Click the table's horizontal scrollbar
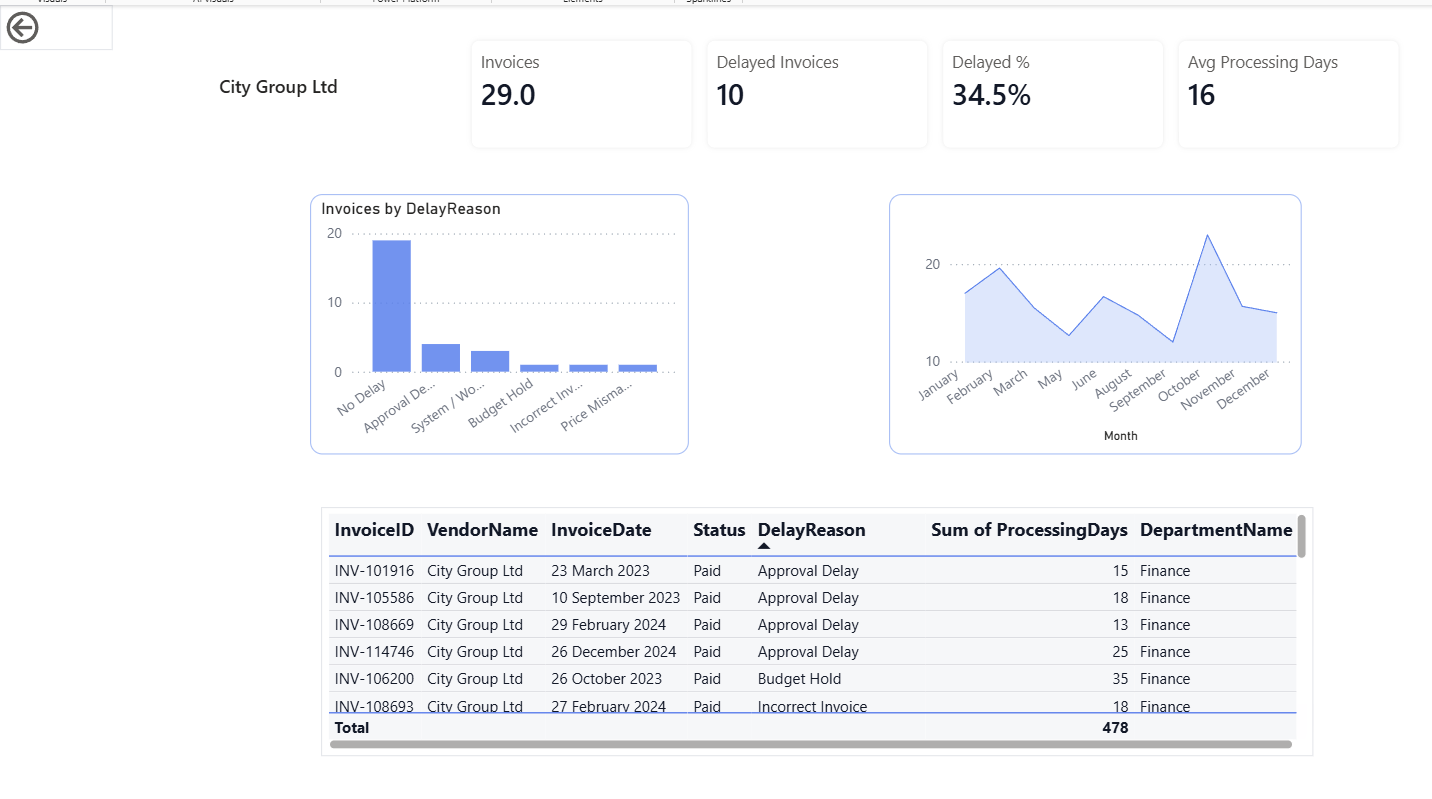This screenshot has width=1432, height=799. point(810,745)
